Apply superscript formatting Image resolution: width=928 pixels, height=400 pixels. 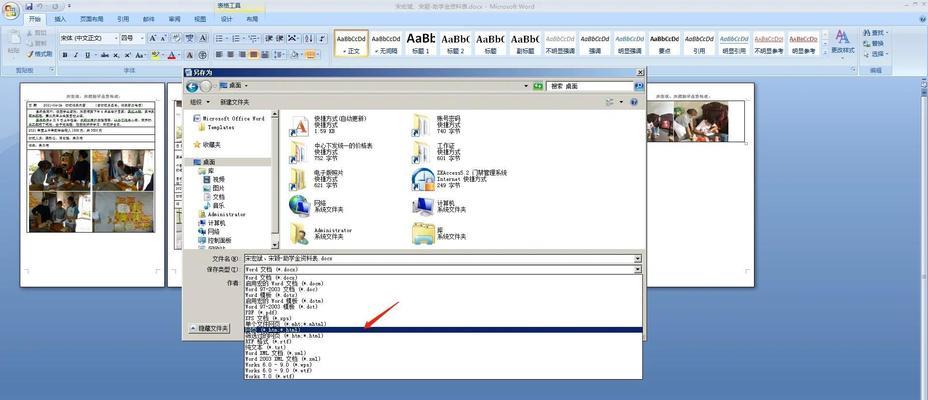click(x=127, y=55)
